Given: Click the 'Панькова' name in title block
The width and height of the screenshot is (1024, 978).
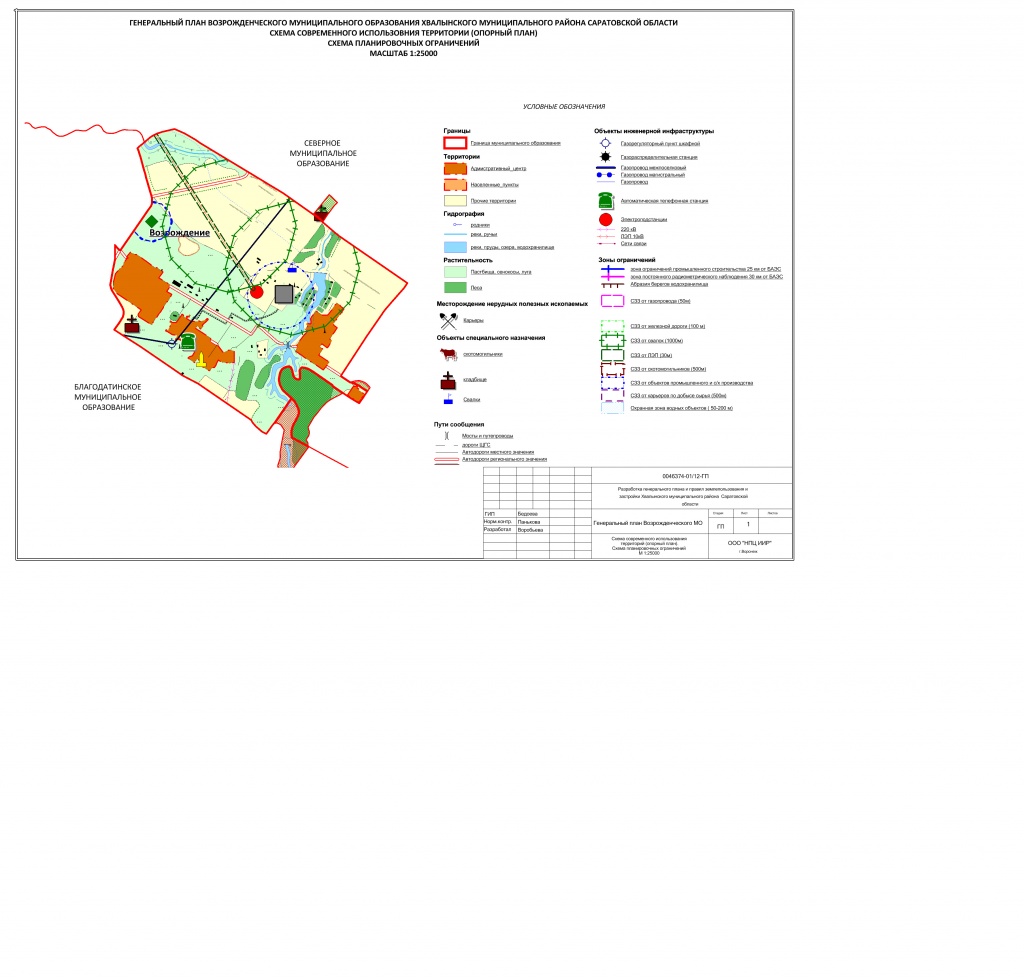Looking at the screenshot, I should 528,522.
